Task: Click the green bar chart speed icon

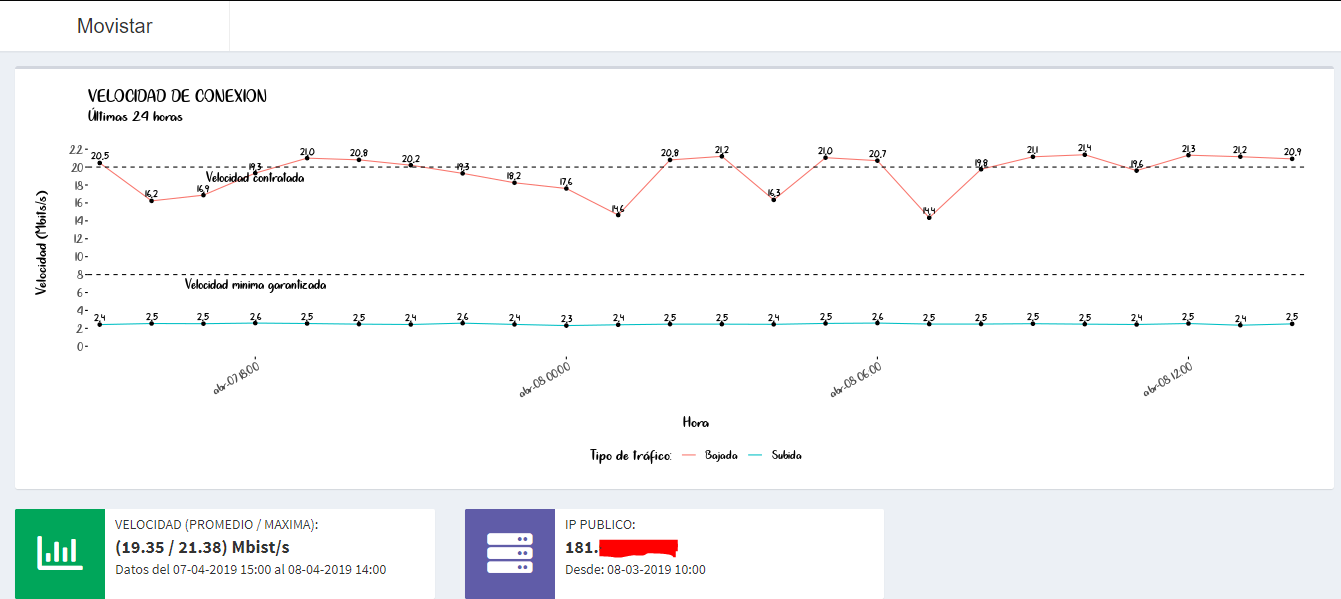Action: point(60,553)
